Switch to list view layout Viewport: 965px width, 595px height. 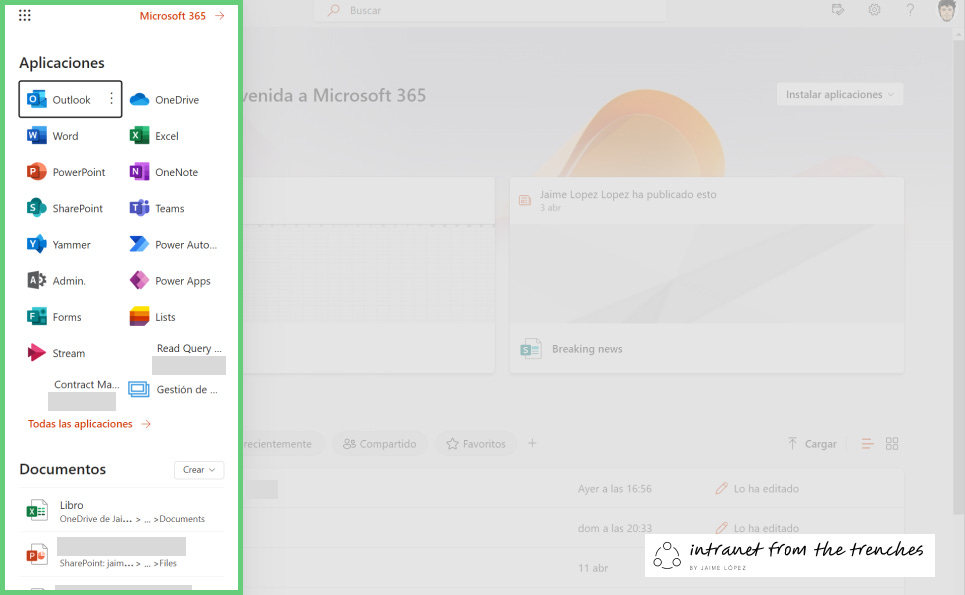point(867,444)
